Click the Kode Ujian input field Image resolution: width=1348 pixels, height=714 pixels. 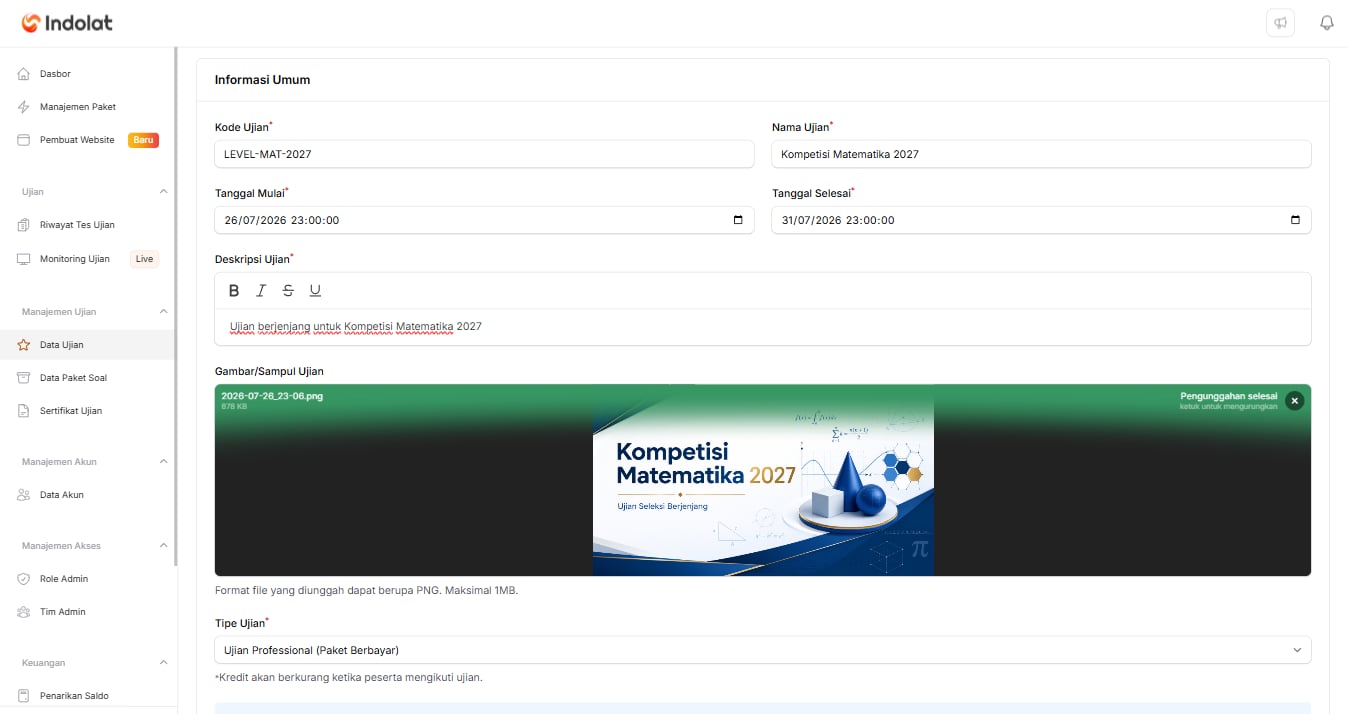pyautogui.click(x=484, y=154)
